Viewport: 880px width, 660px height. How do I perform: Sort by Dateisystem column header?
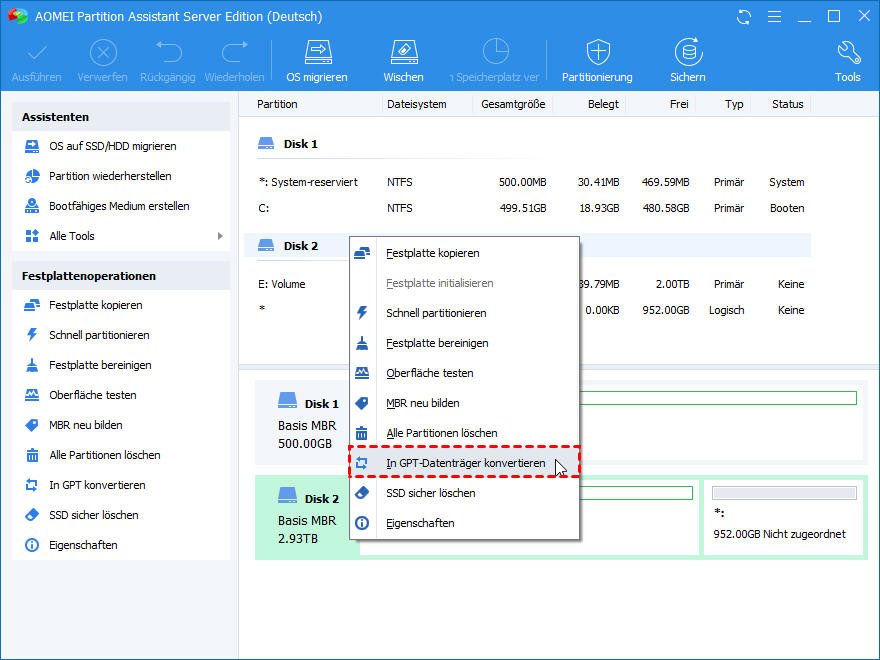point(416,104)
